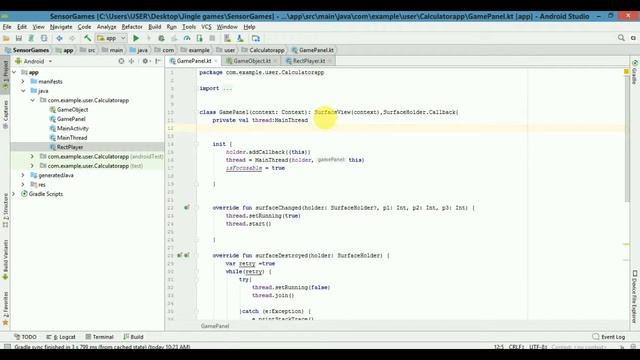Collapse the java folder
The height and width of the screenshot is (360, 640).
click(23, 91)
